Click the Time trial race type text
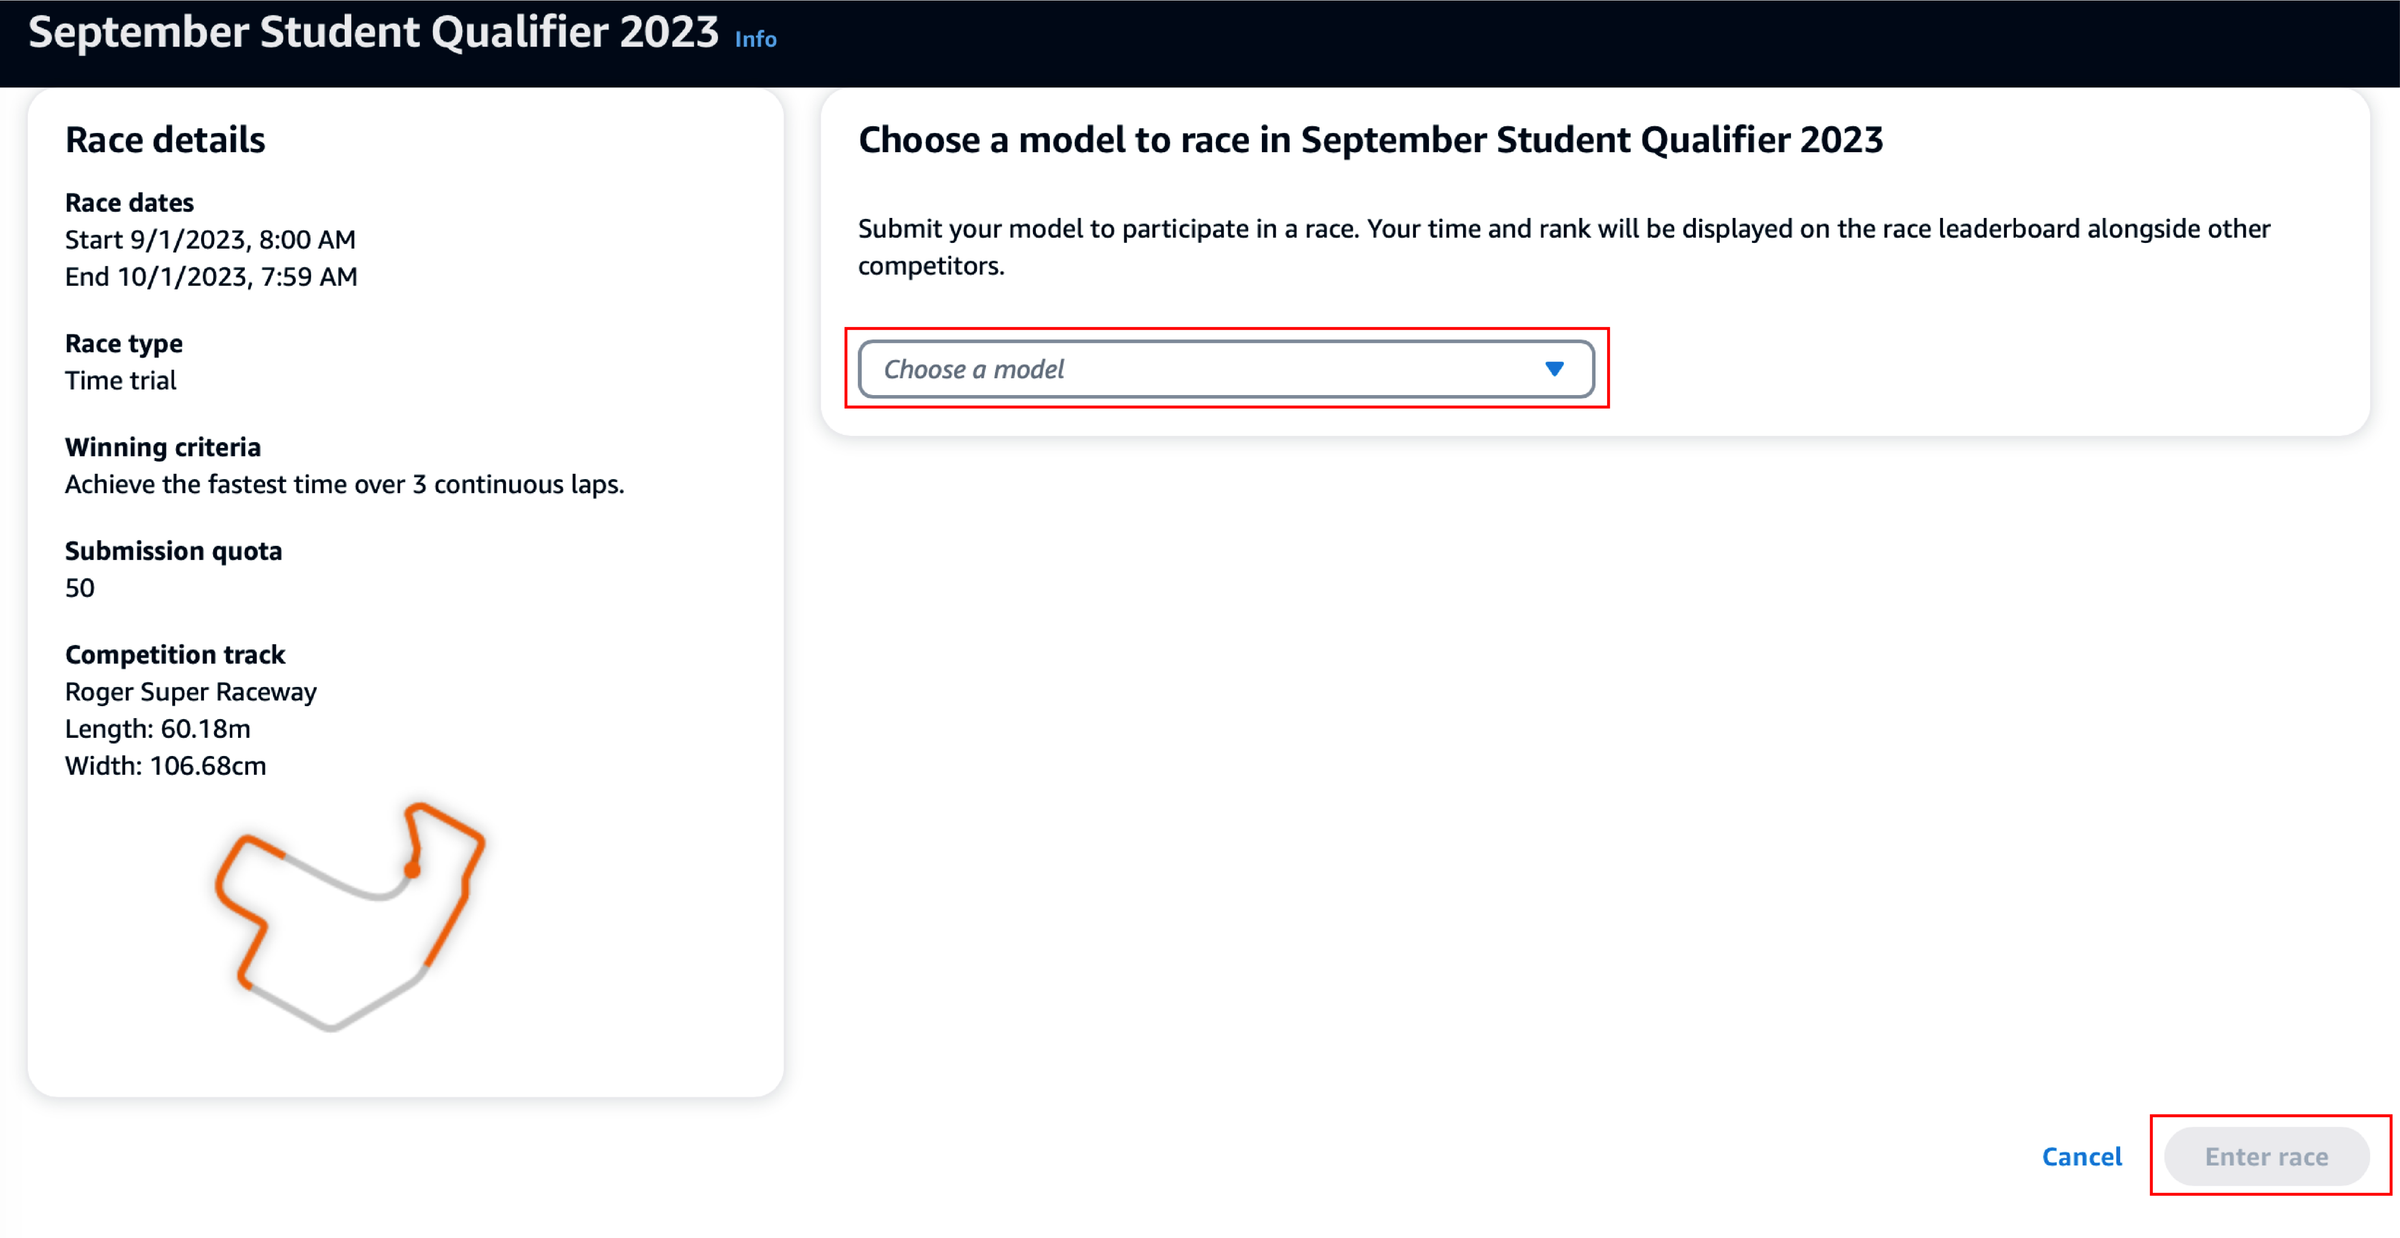Image resolution: width=2400 pixels, height=1238 pixels. point(120,380)
